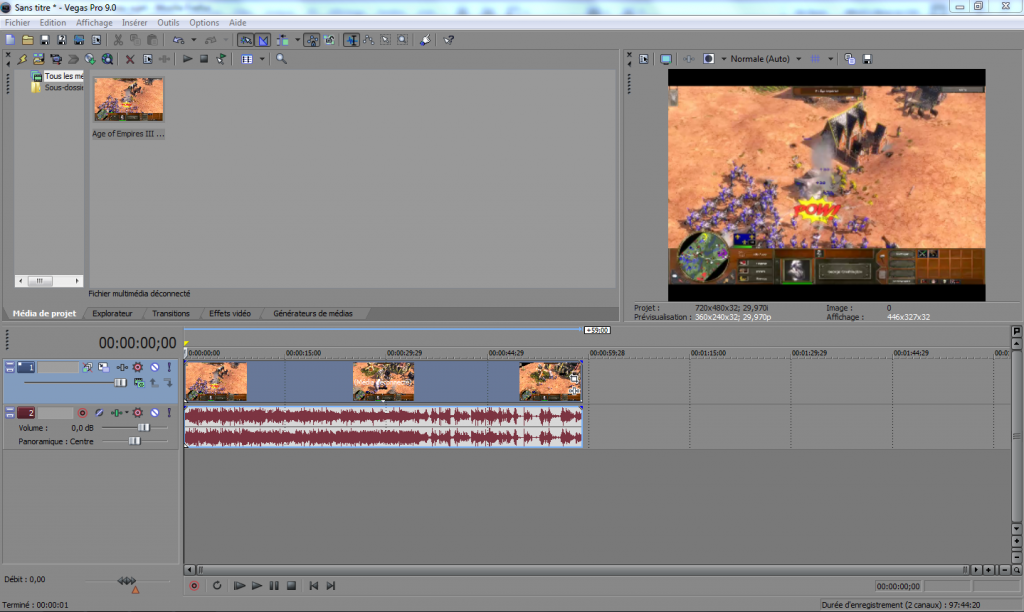Click the timeline Record button
Screen dimensions: 1024x612
coord(194,586)
